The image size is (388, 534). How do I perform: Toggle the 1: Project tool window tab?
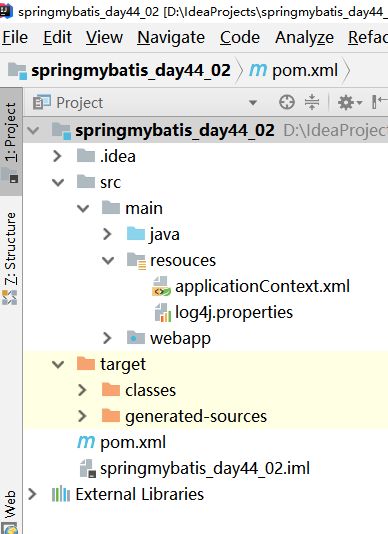(x=11, y=141)
